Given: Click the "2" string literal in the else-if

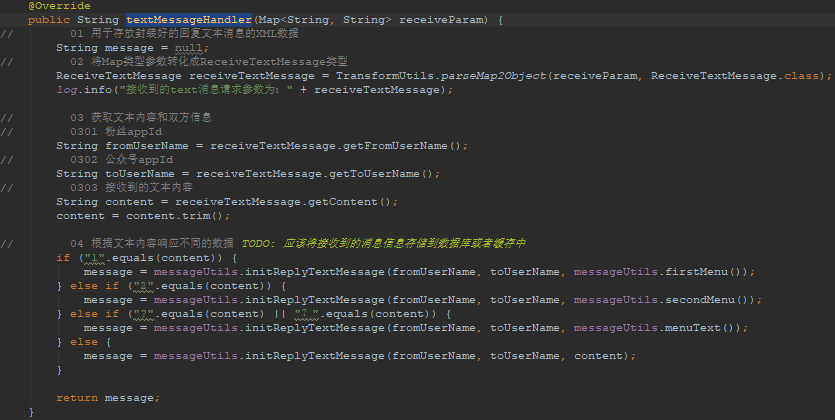Looking at the screenshot, I should pos(143,286).
